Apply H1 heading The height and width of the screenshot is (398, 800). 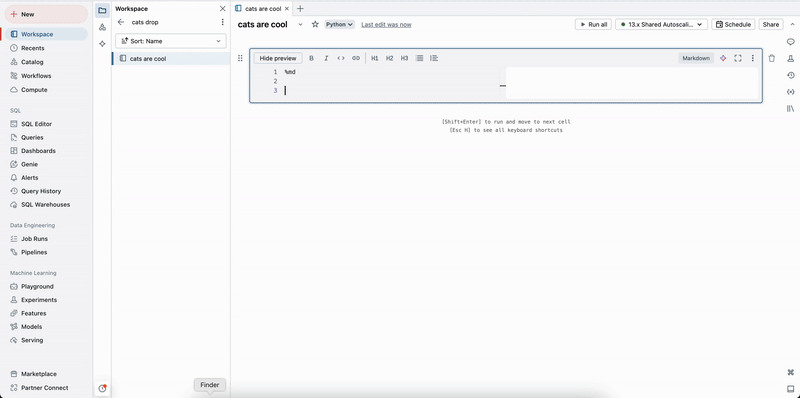coord(375,58)
